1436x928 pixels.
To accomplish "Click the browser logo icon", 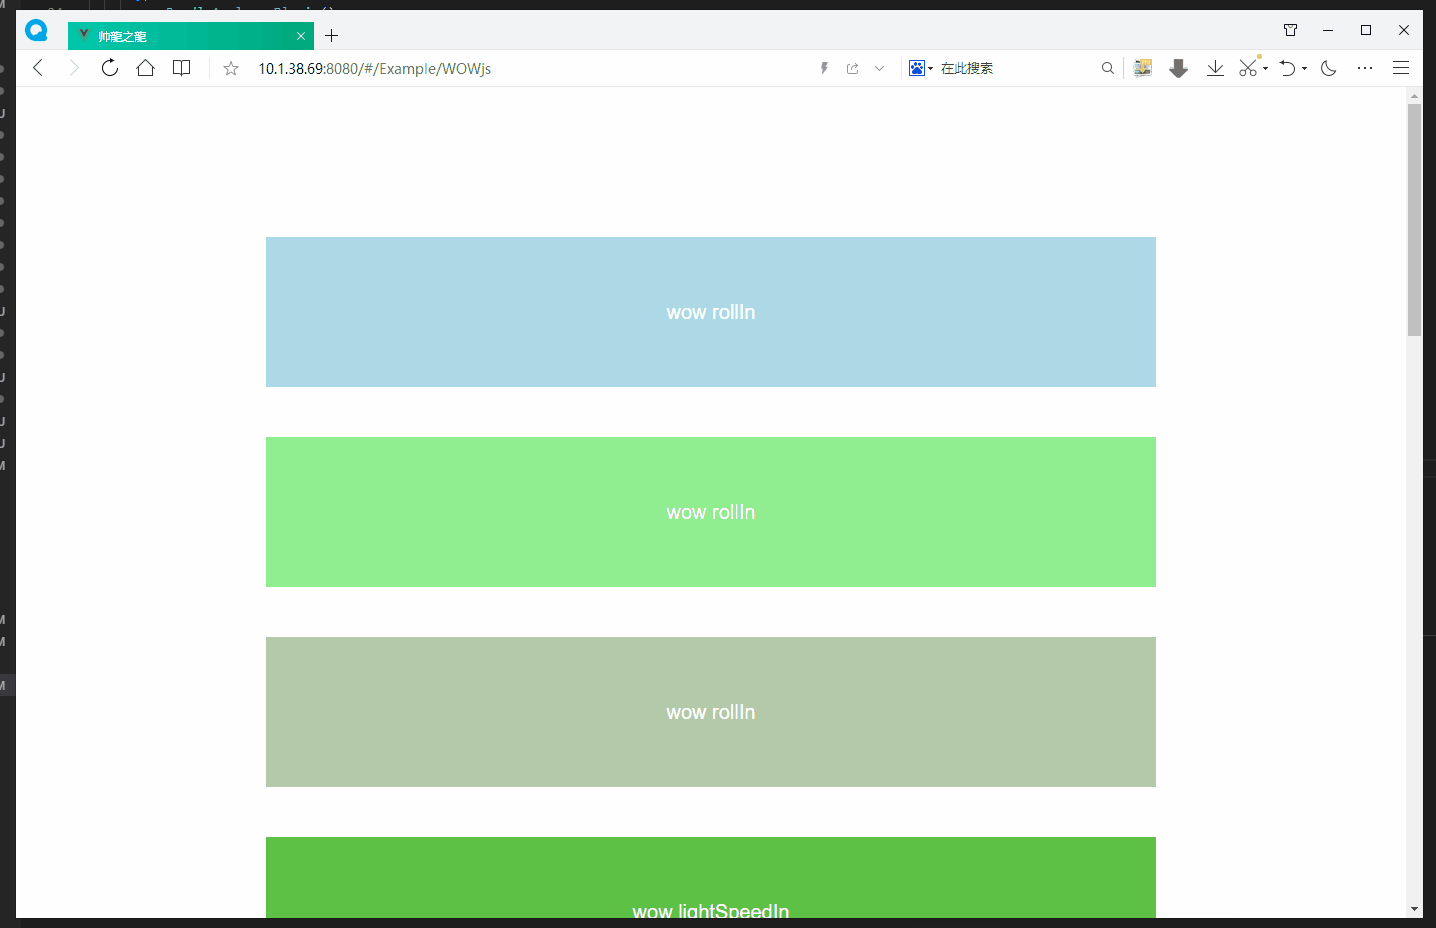I will click(37, 31).
